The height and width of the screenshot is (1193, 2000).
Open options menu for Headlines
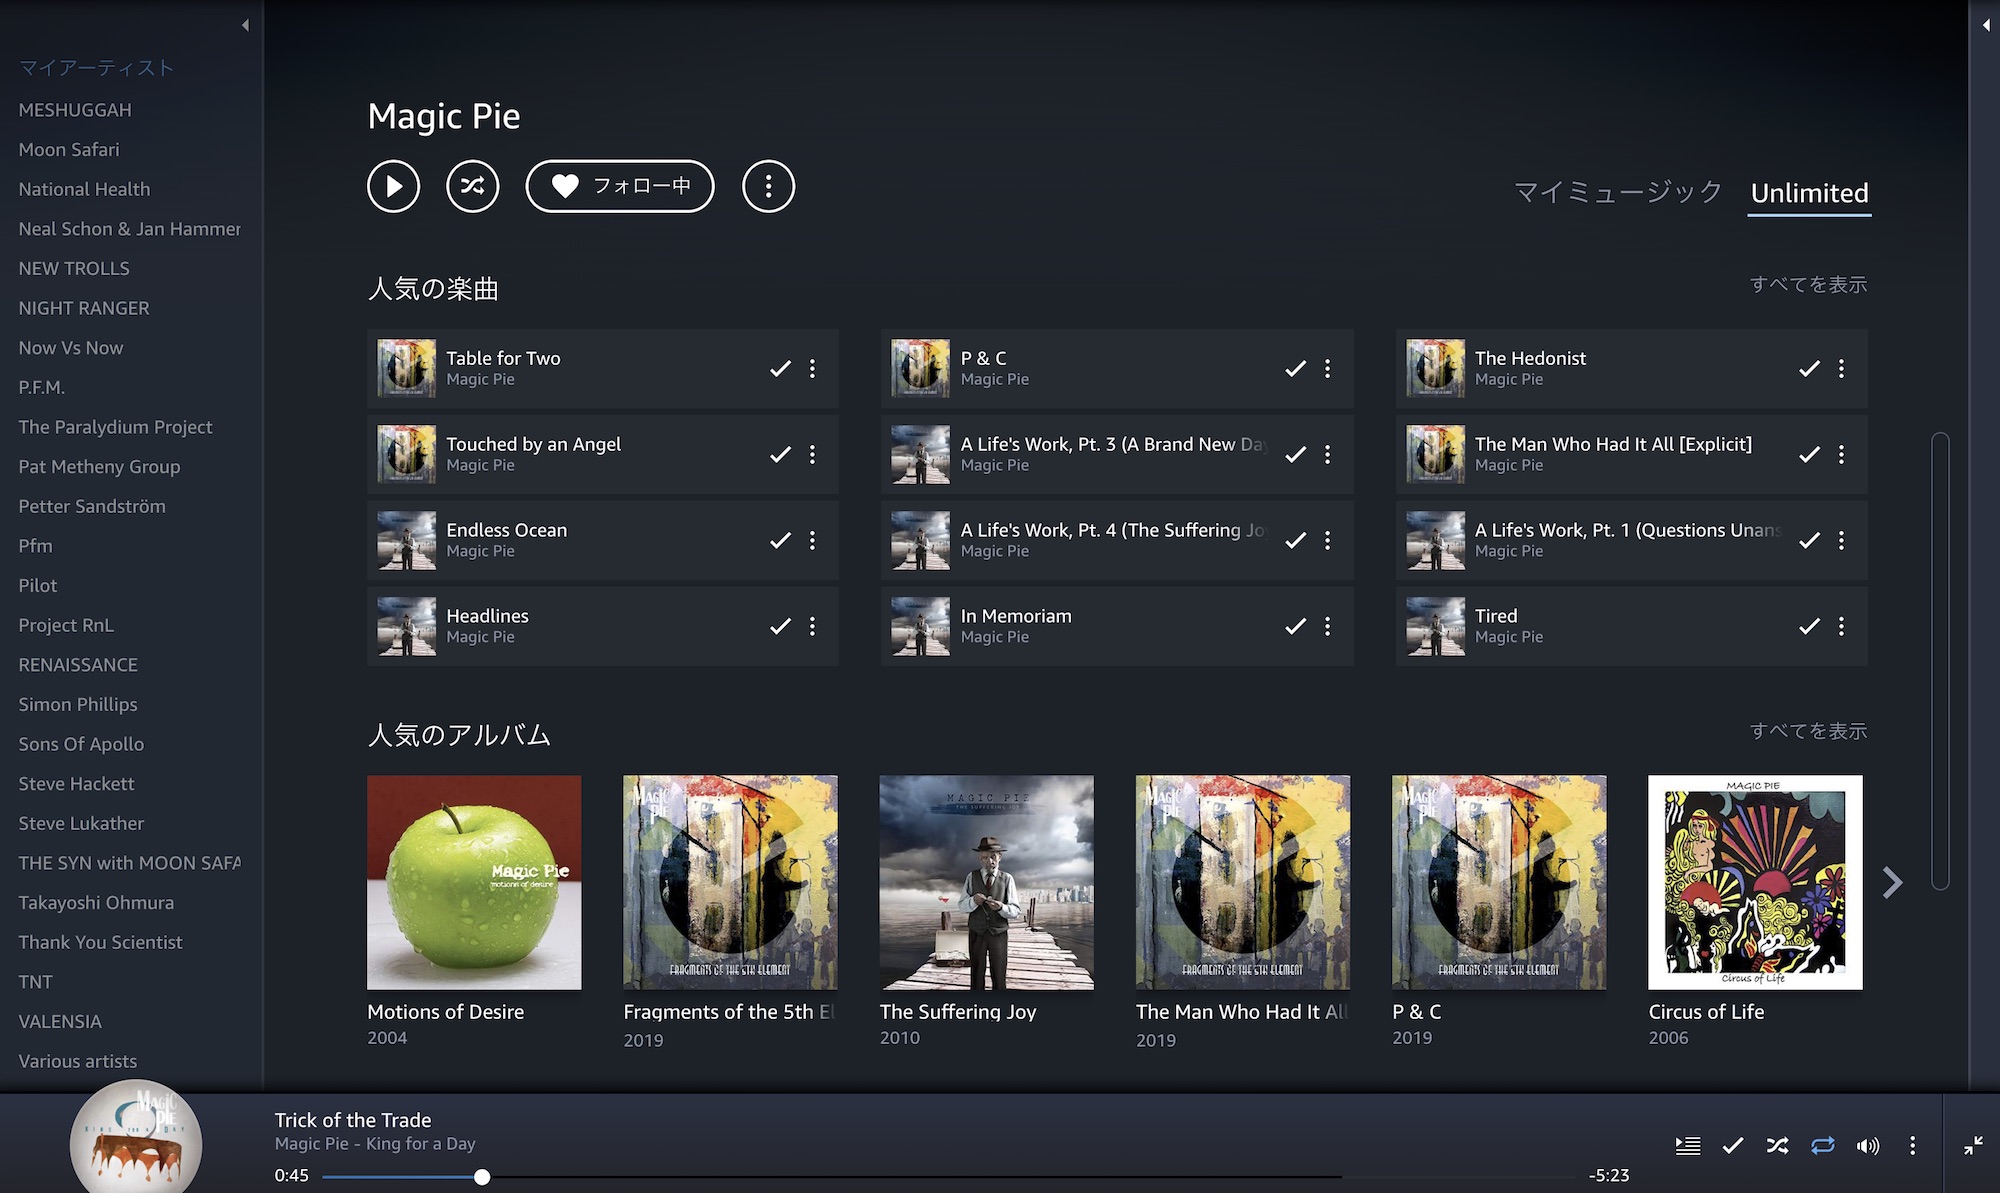pos(812,627)
